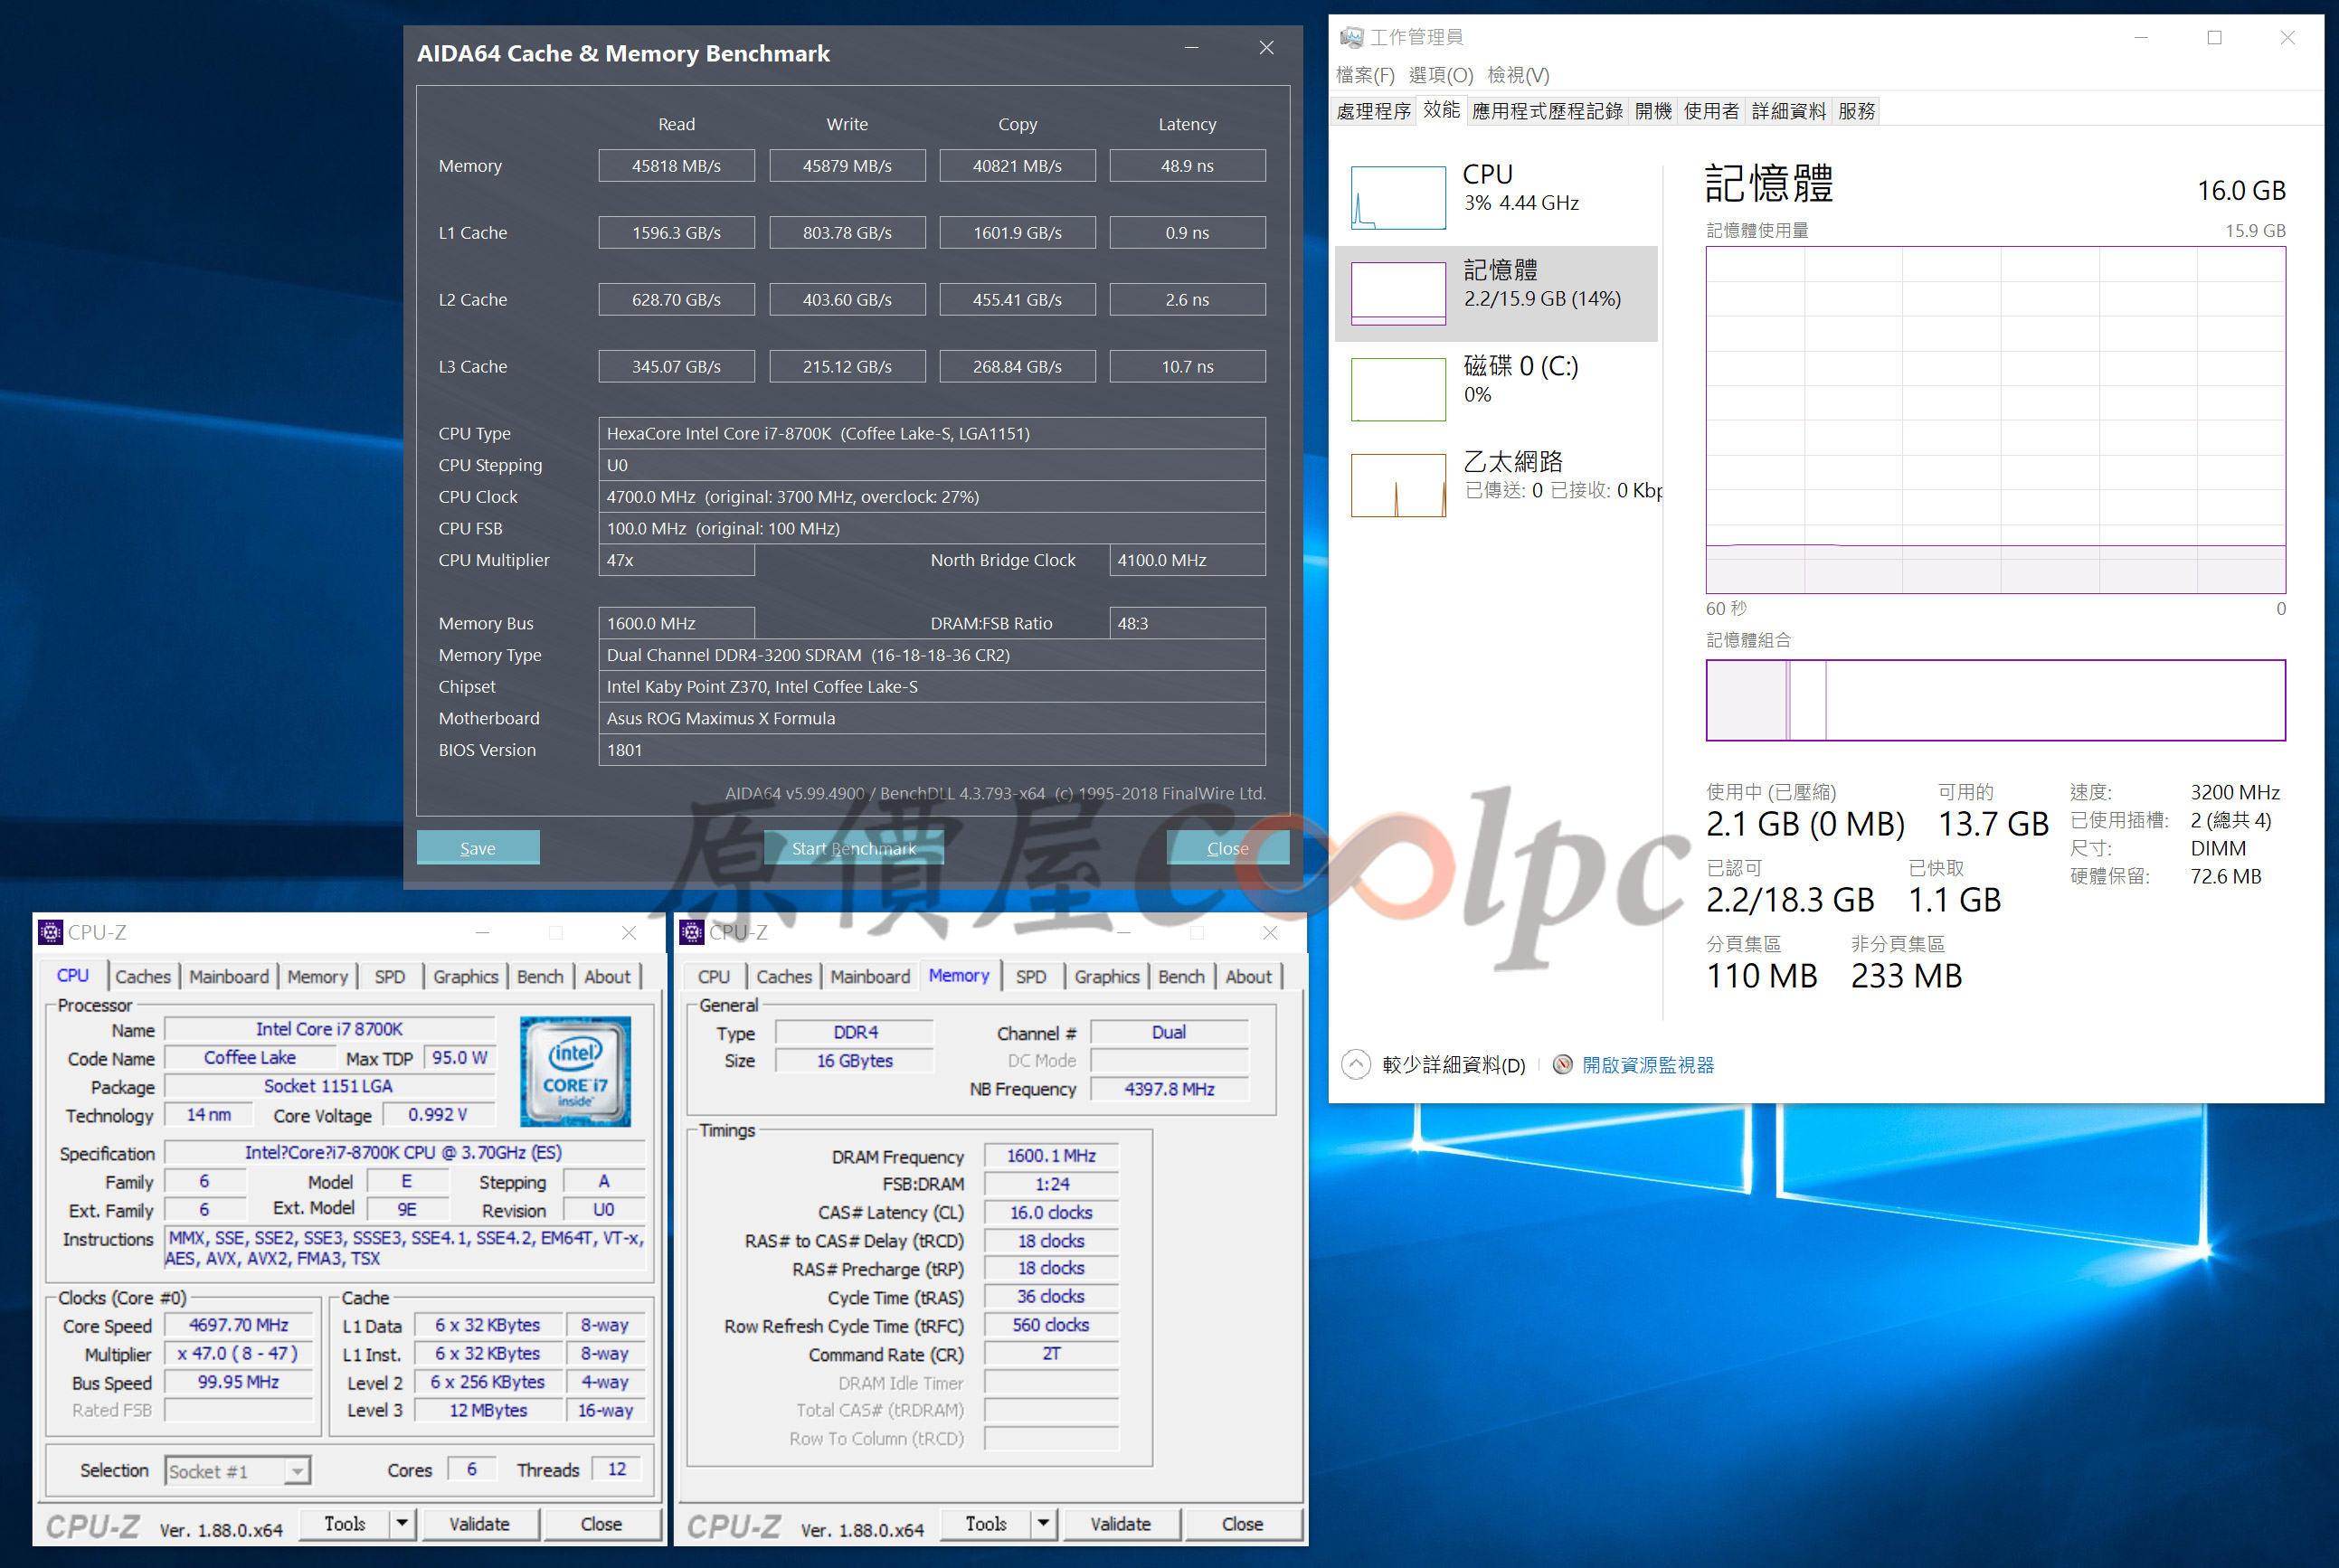Click 較少詳細資料(D) to collapse details
Image resolution: width=2339 pixels, height=1568 pixels.
coord(1454,1065)
